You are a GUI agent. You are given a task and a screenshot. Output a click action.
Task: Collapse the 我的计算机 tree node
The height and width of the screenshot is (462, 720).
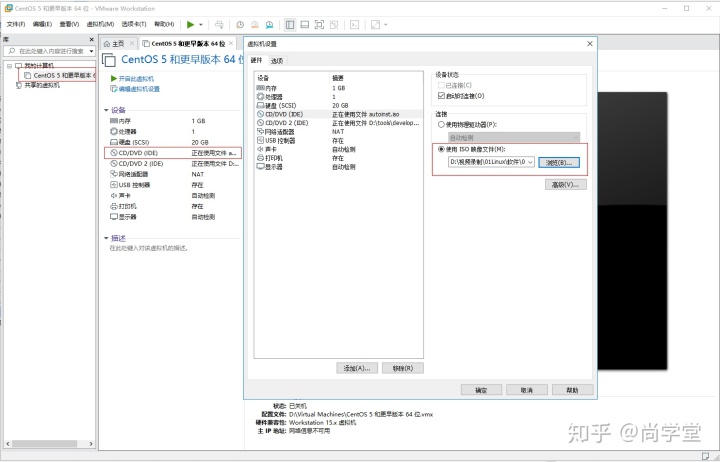9,66
